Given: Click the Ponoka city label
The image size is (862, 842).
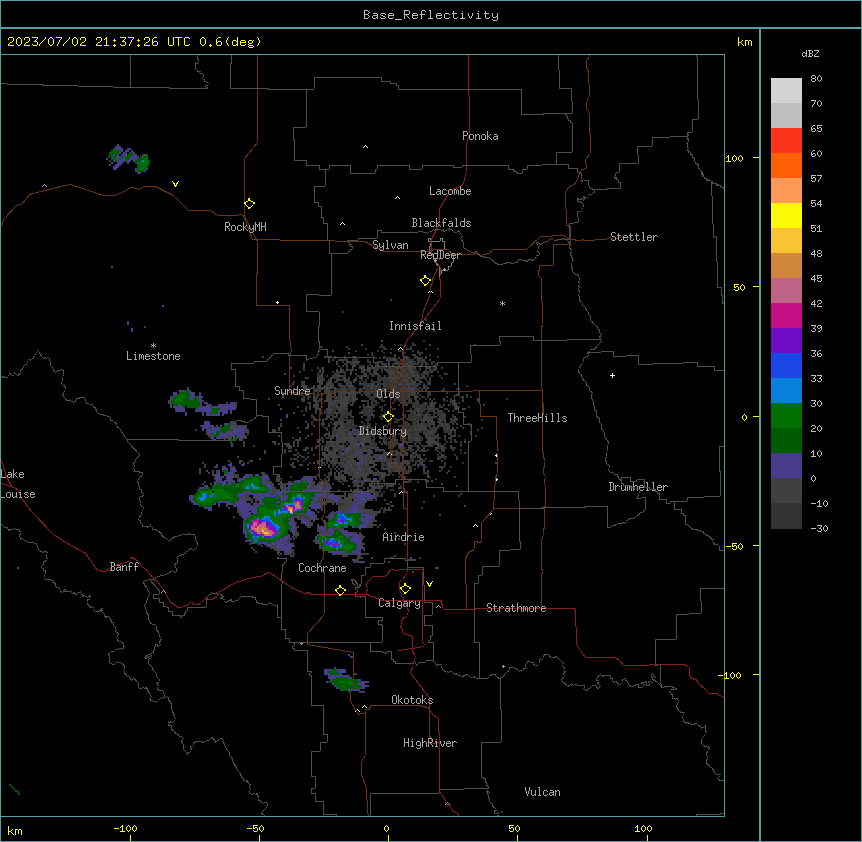Looking at the screenshot, I should tap(480, 136).
